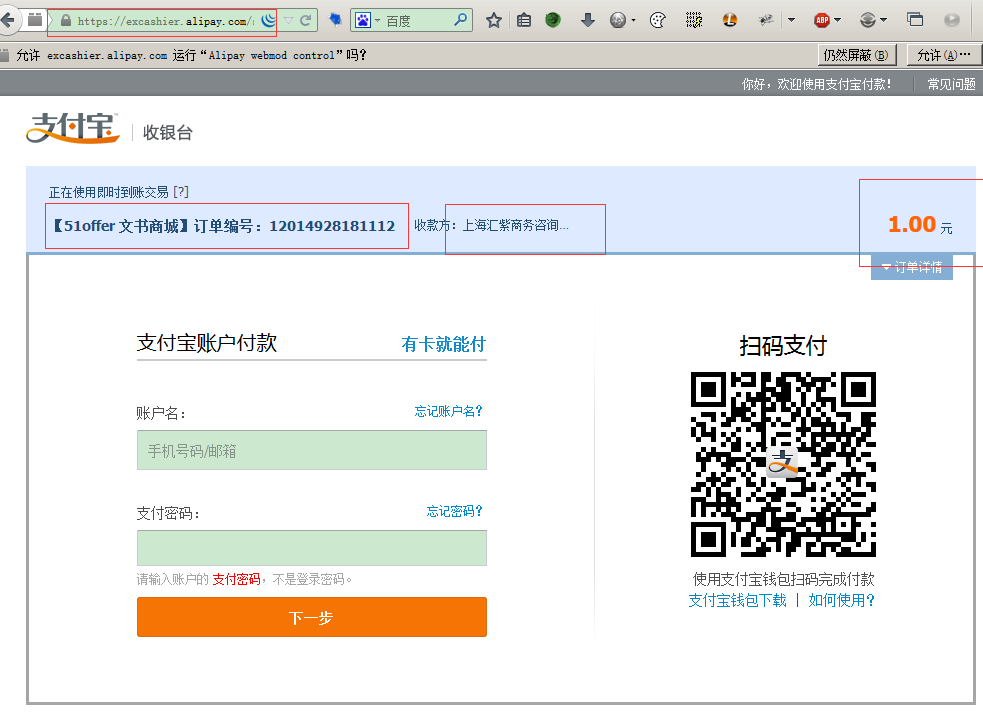The width and height of the screenshot is (983, 715).
Task: Click the plugin block icon in notification bar
Action: pos(4,55)
